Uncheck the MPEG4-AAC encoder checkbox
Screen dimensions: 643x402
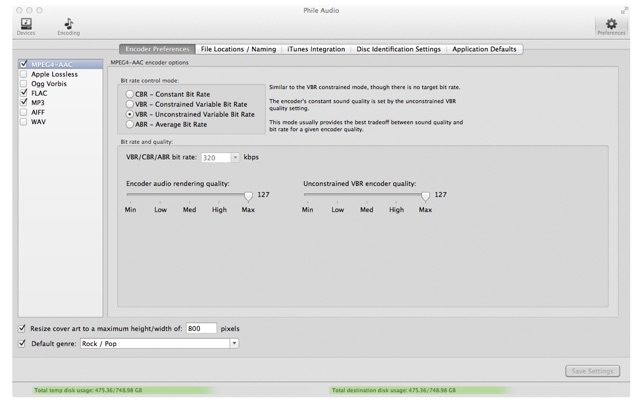[24, 64]
